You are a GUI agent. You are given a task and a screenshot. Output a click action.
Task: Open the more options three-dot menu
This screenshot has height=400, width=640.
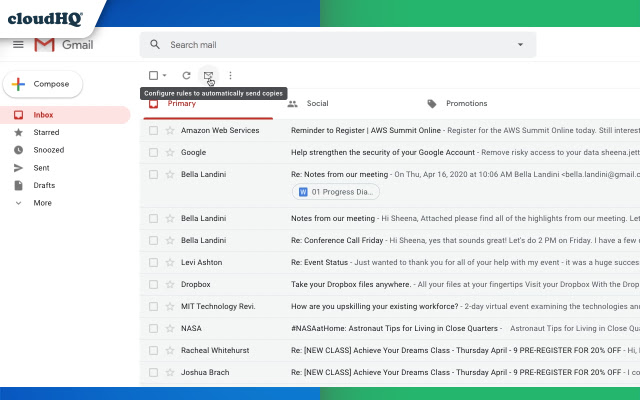tap(230, 75)
